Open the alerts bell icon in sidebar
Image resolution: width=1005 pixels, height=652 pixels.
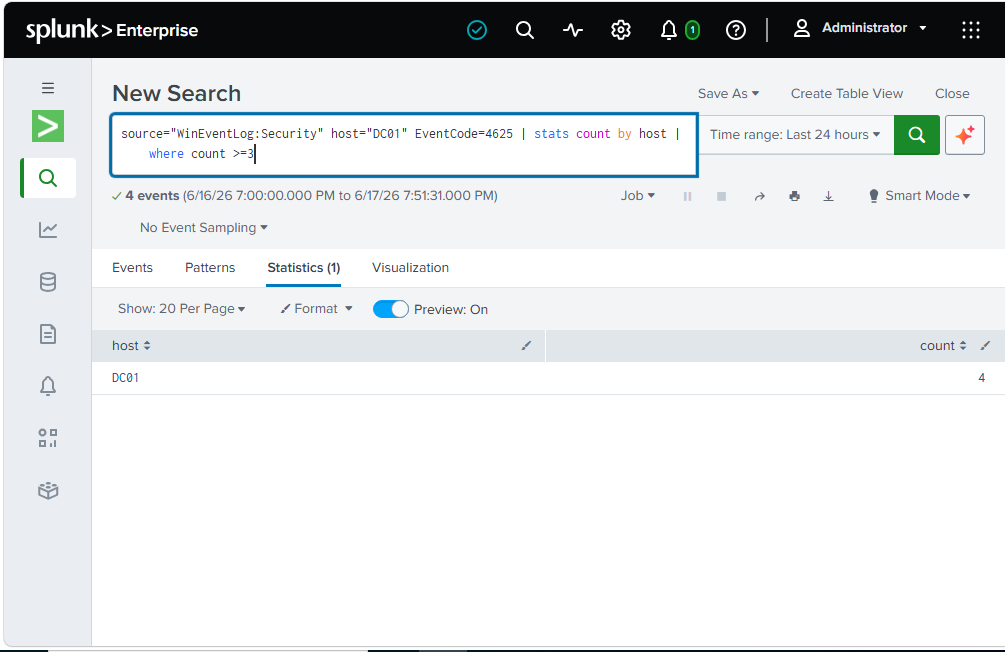48,385
